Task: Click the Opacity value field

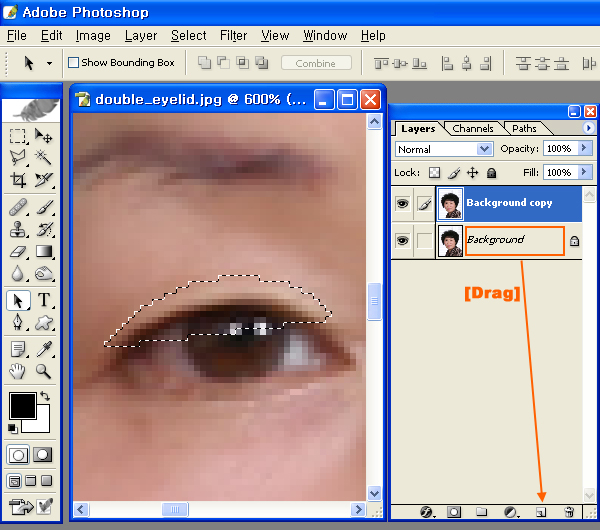Action: (559, 148)
